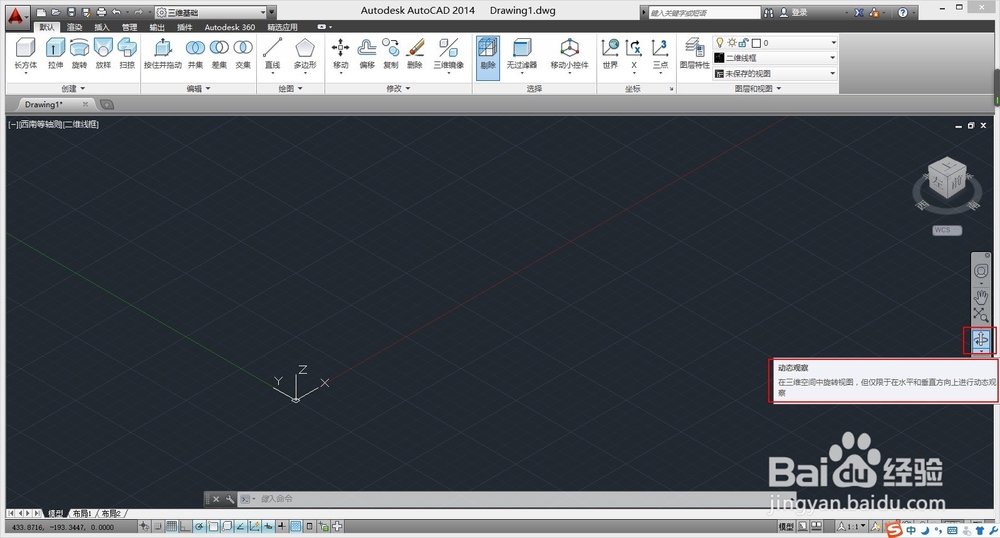Click the 删除 erase tool in 修改 panel
This screenshot has height=538, width=1000.
[415, 54]
